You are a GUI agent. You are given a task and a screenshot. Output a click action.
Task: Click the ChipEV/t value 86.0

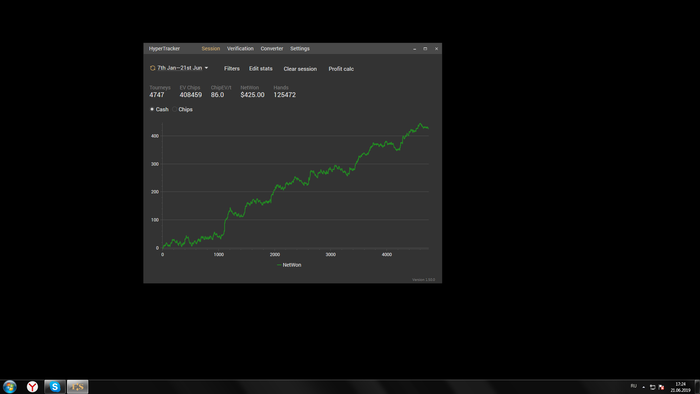[x=217, y=95]
